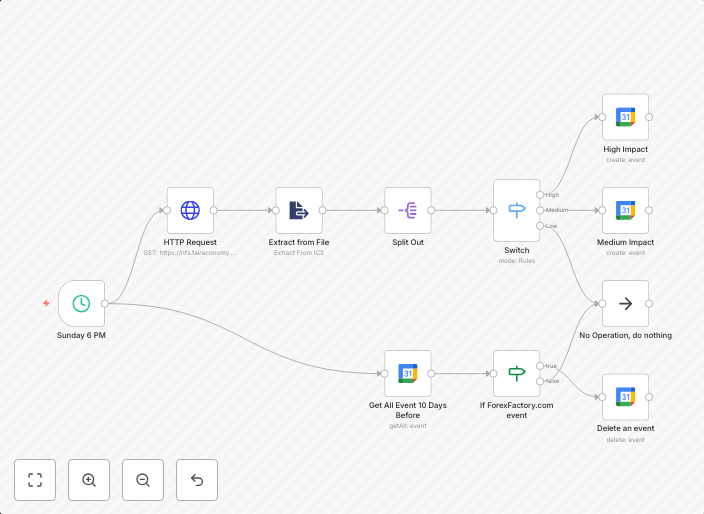This screenshot has height=514, width=704.
Task: Zoom in on the workflow canvas
Action: click(89, 480)
